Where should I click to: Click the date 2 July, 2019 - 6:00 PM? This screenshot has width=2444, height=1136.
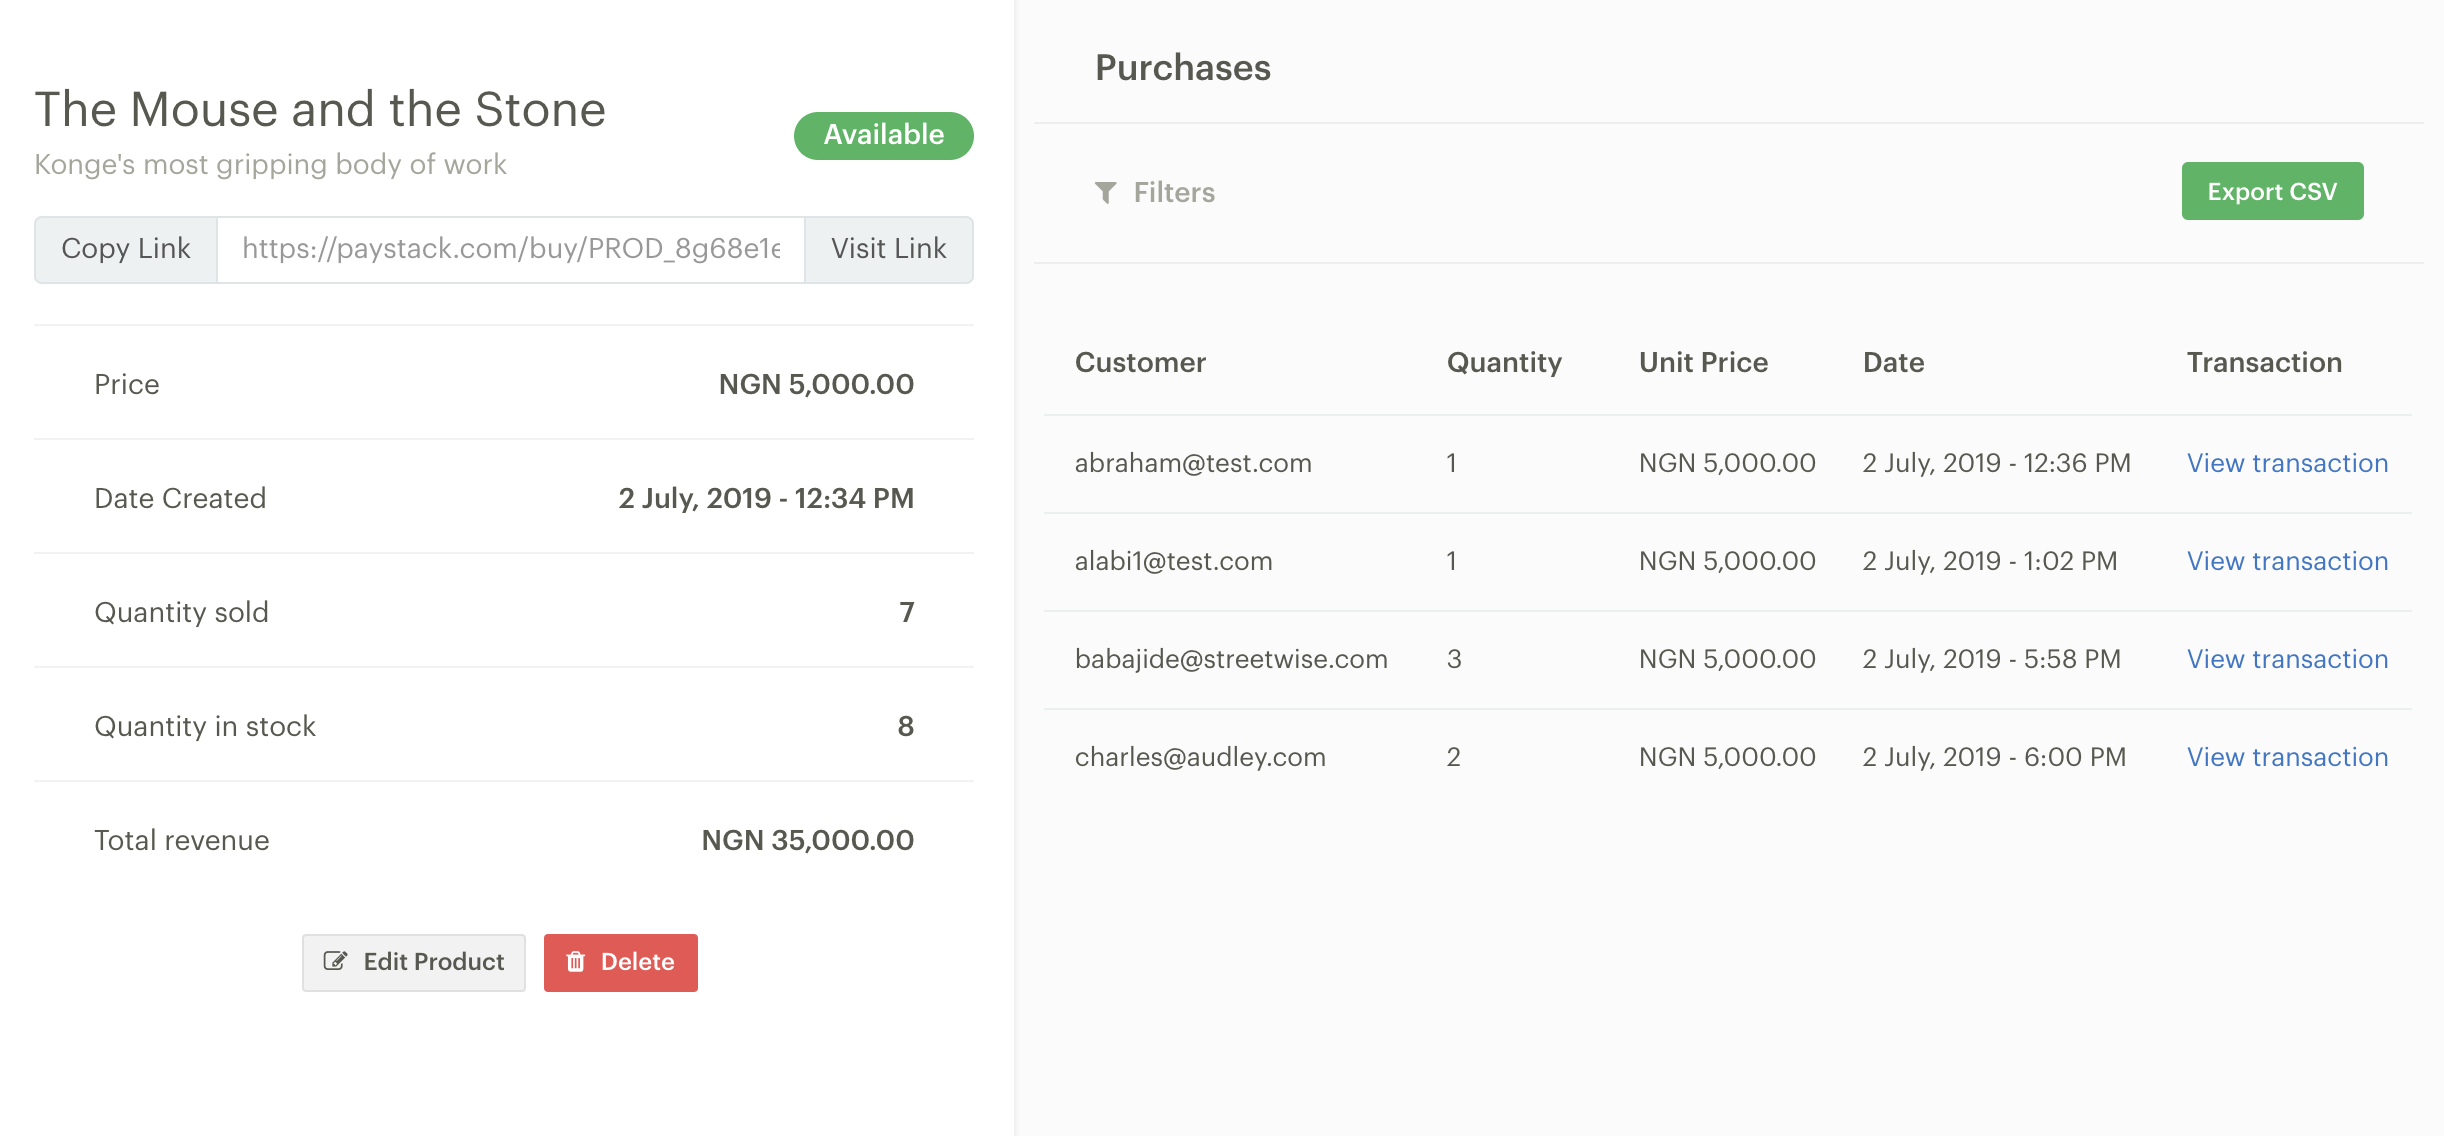point(1994,757)
